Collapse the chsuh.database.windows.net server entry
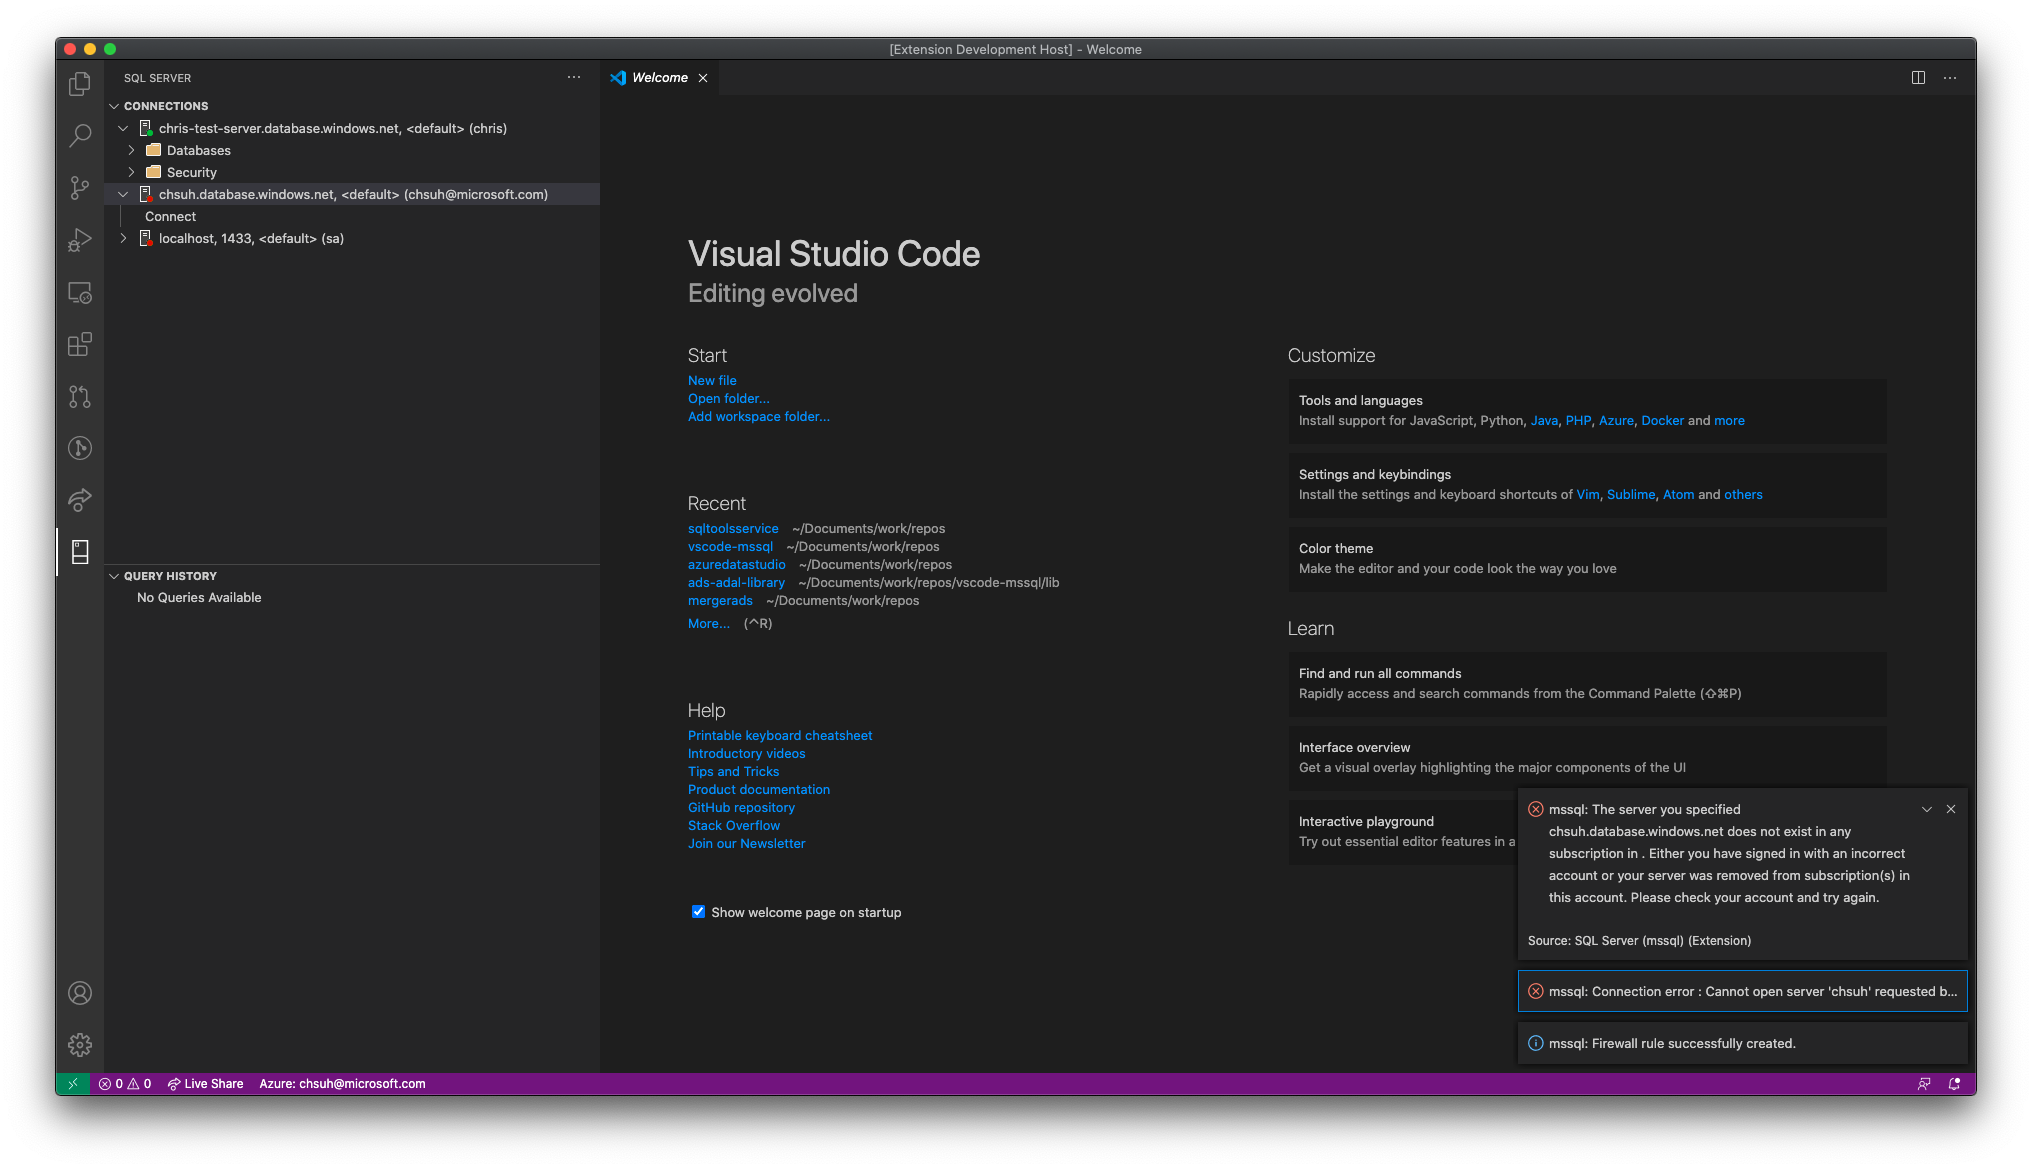Screen dimensions: 2032x1169 pos(123,194)
